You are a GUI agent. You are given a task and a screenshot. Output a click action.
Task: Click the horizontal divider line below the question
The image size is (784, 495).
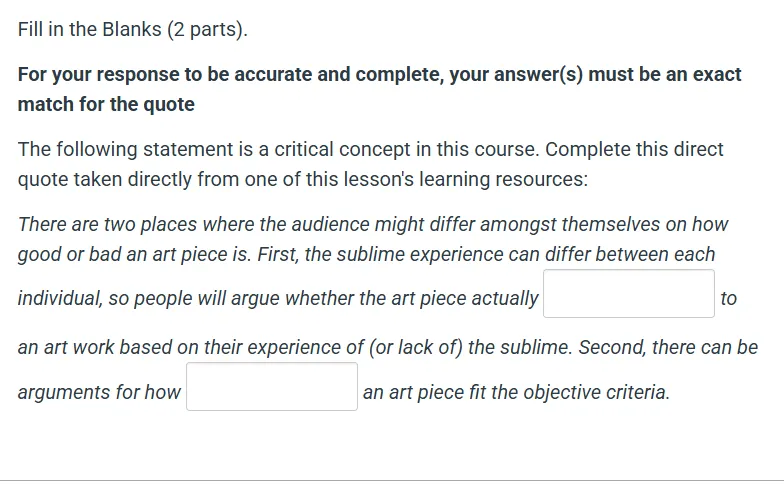[392, 481]
